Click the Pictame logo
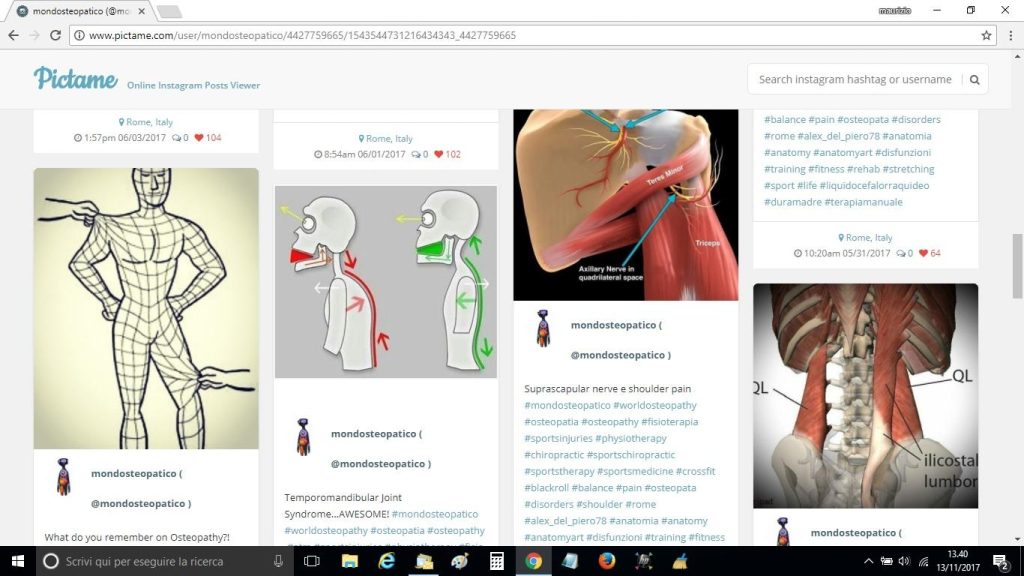The width and height of the screenshot is (1024, 576). pos(76,79)
